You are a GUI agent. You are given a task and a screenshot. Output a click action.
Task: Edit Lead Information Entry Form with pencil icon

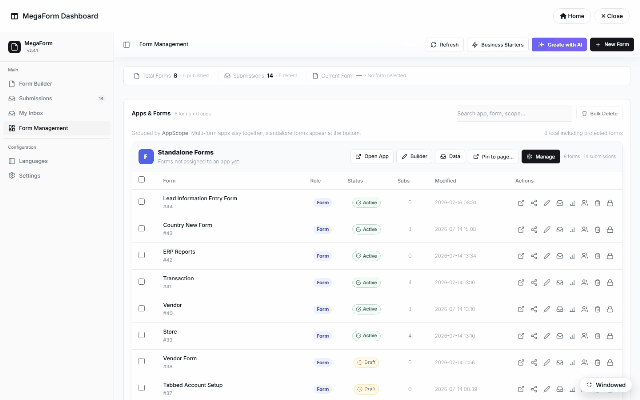547,203
